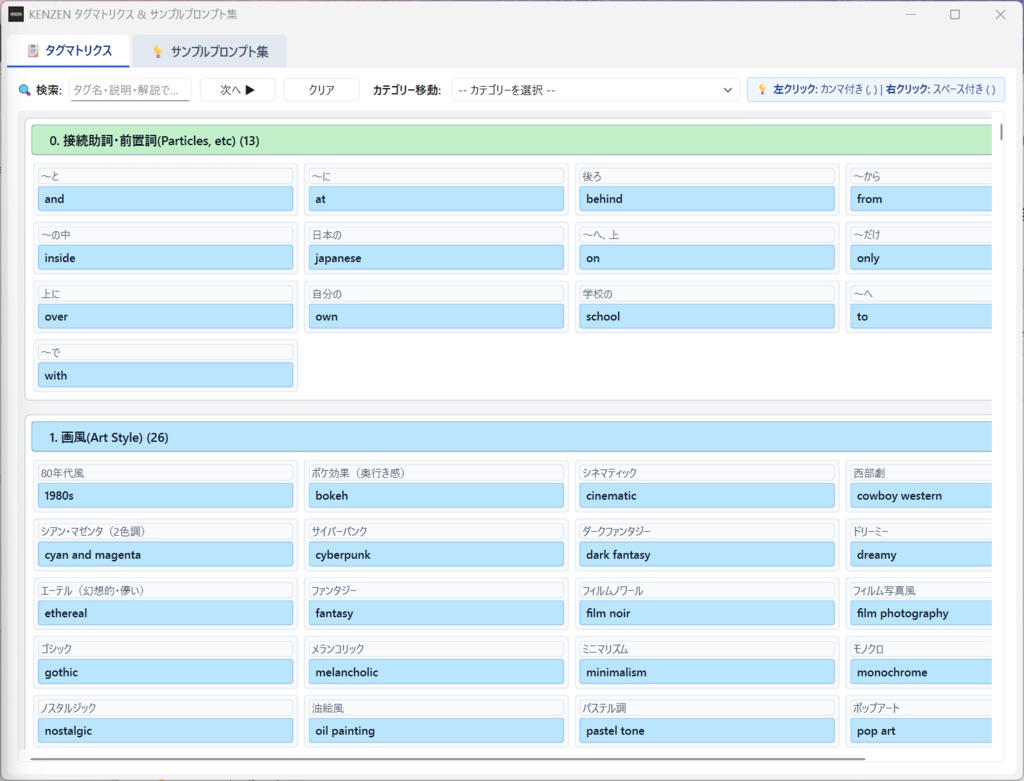This screenshot has width=1024, height=781.
Task: Click the 'oil painting' tag
Action: (436, 730)
